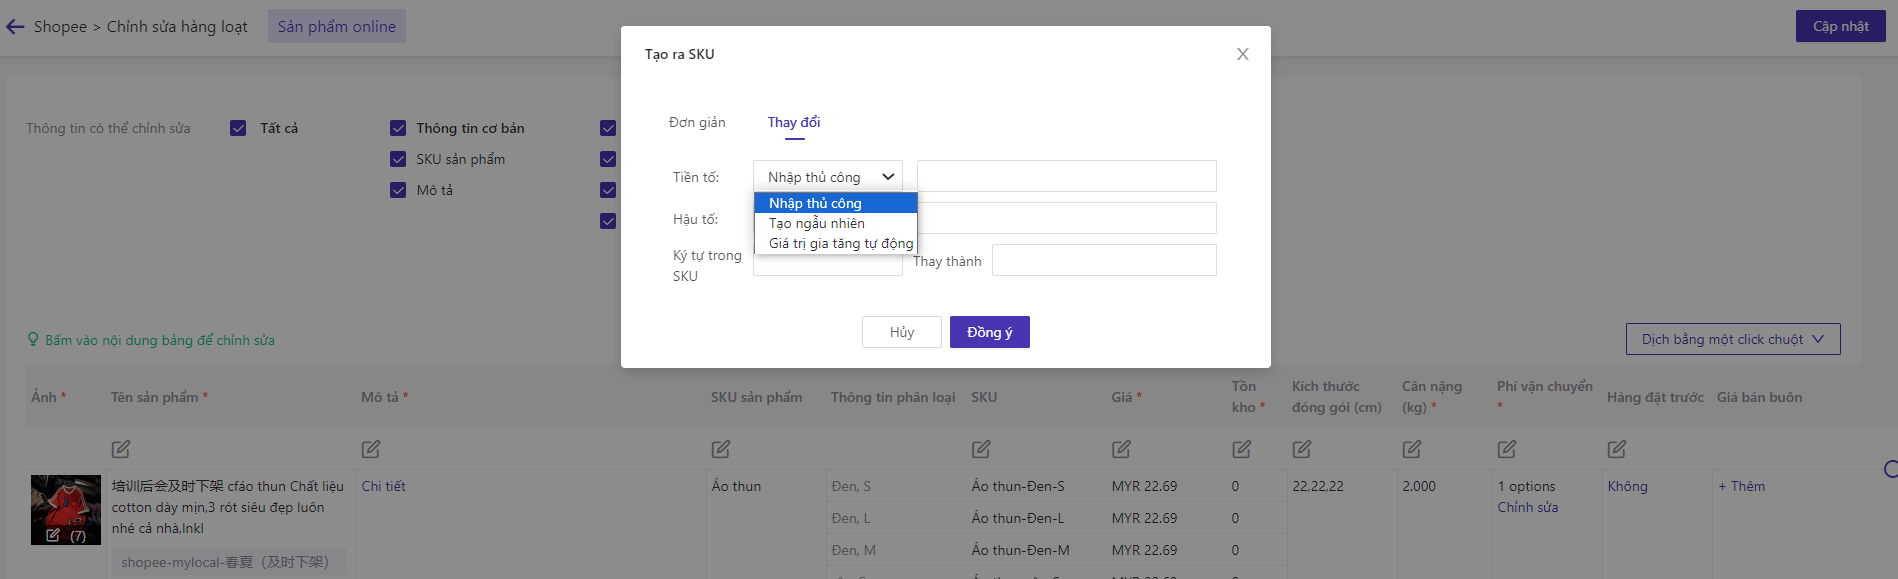Select Tạo ngẫu nhiên from dropdown list
1898x579 pixels.
[x=816, y=223]
